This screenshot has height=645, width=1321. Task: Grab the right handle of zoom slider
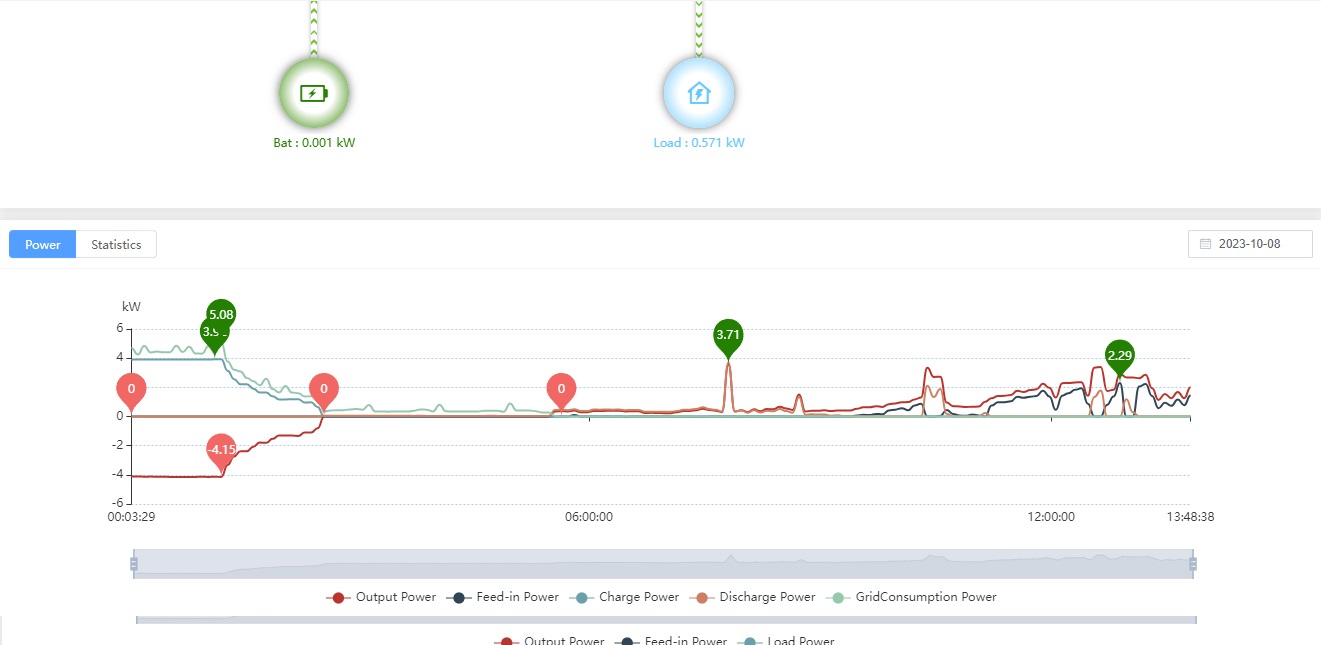[1193, 564]
